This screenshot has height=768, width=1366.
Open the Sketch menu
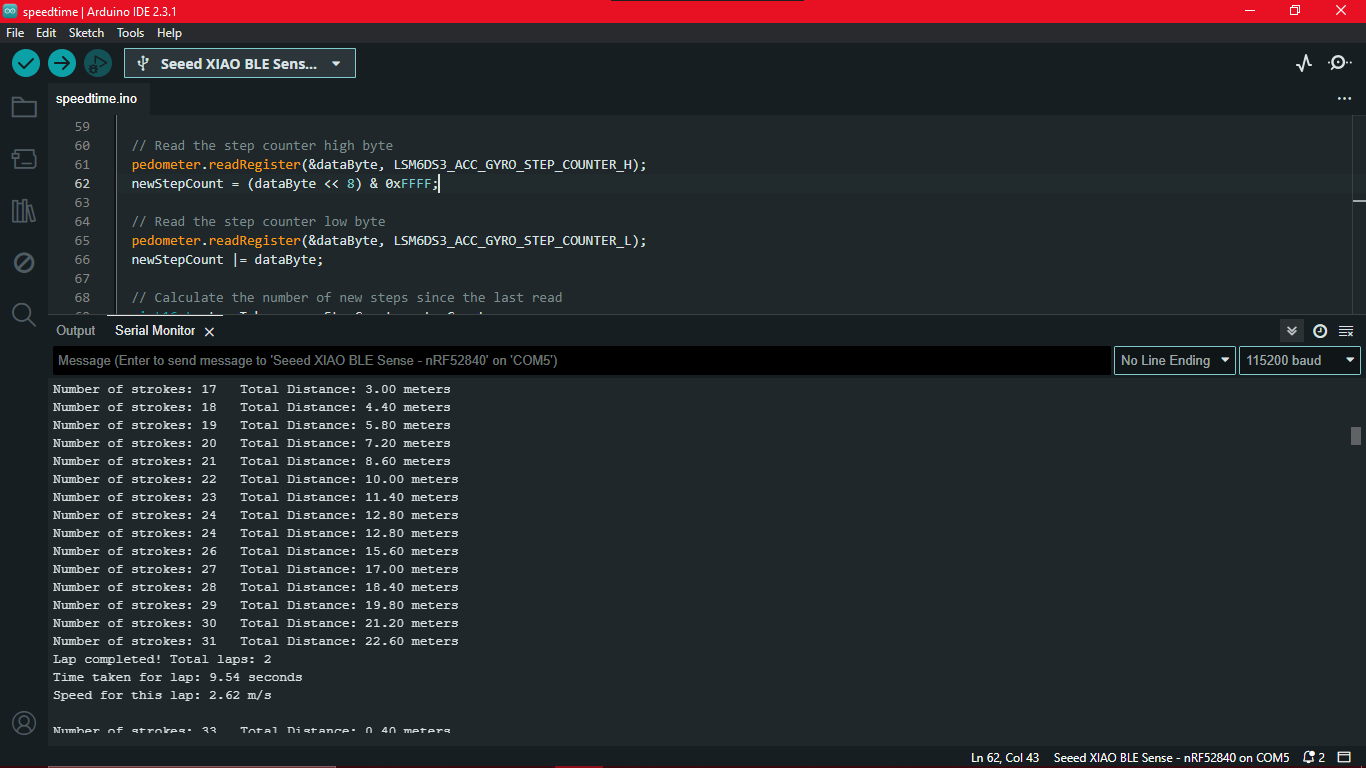pos(86,33)
